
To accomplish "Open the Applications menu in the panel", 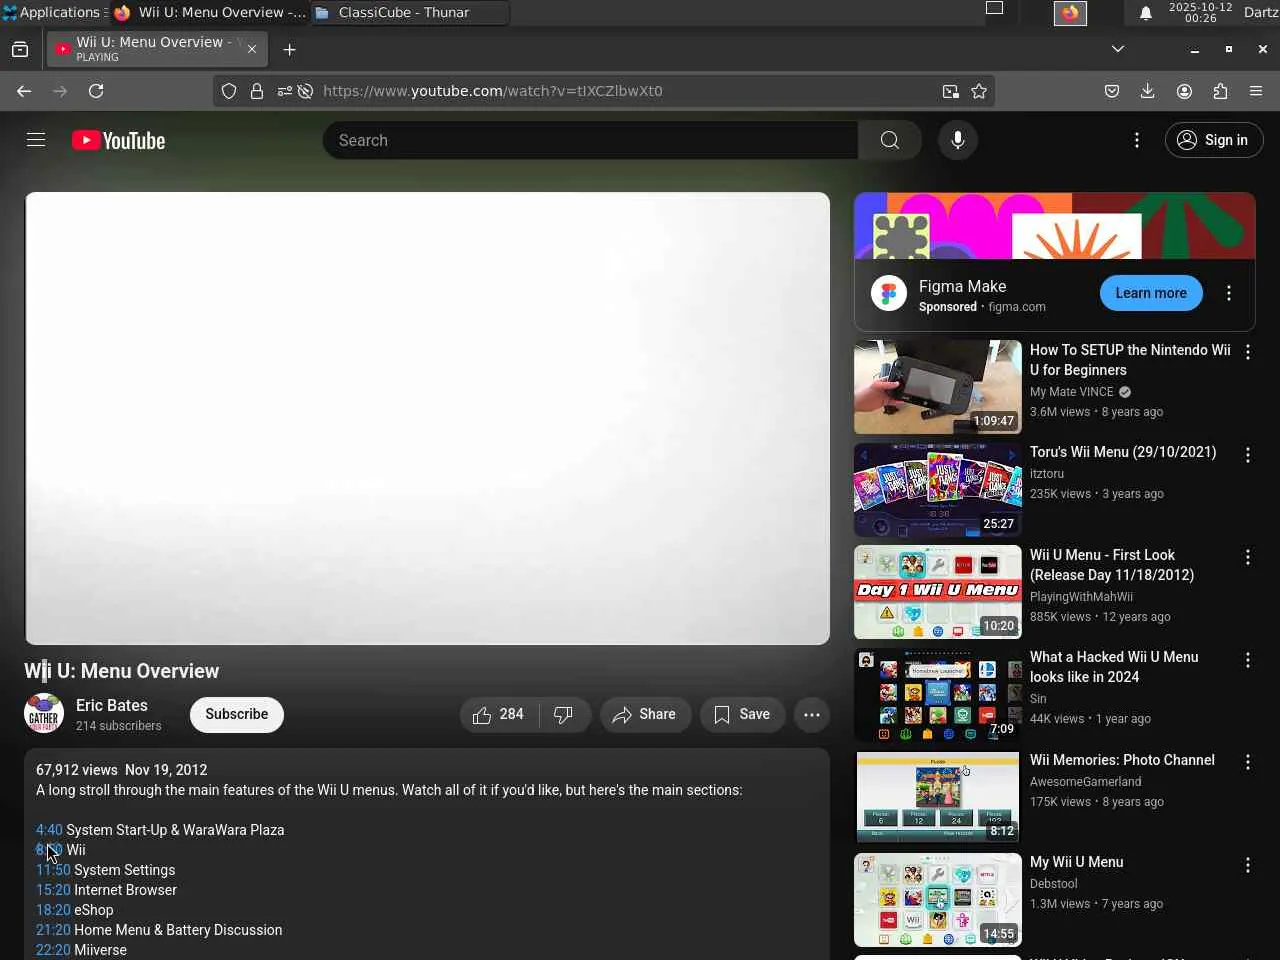I will point(53,13).
